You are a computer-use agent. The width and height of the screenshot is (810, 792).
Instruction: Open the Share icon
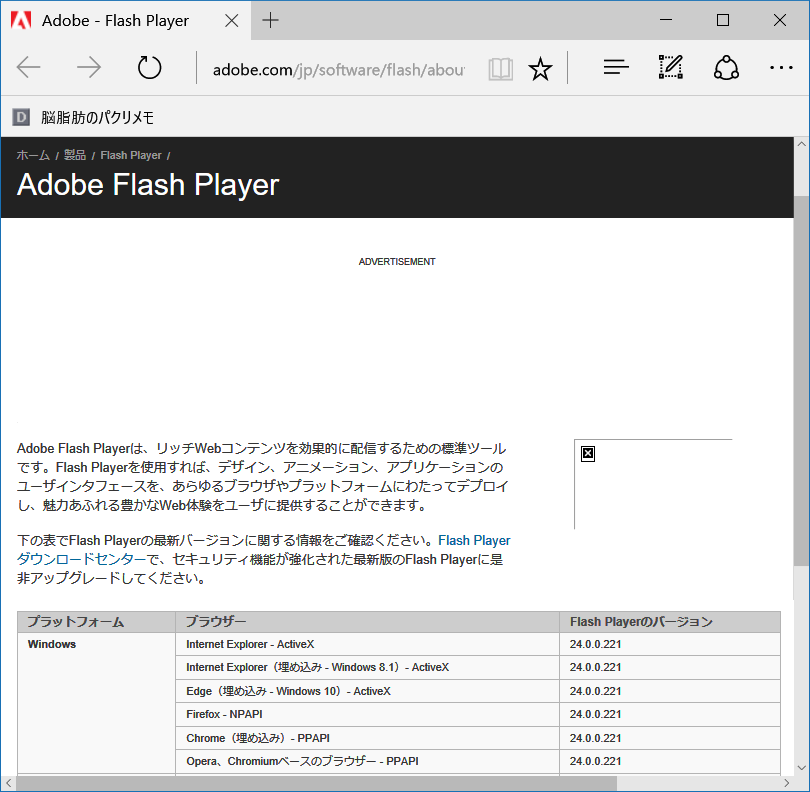[726, 68]
